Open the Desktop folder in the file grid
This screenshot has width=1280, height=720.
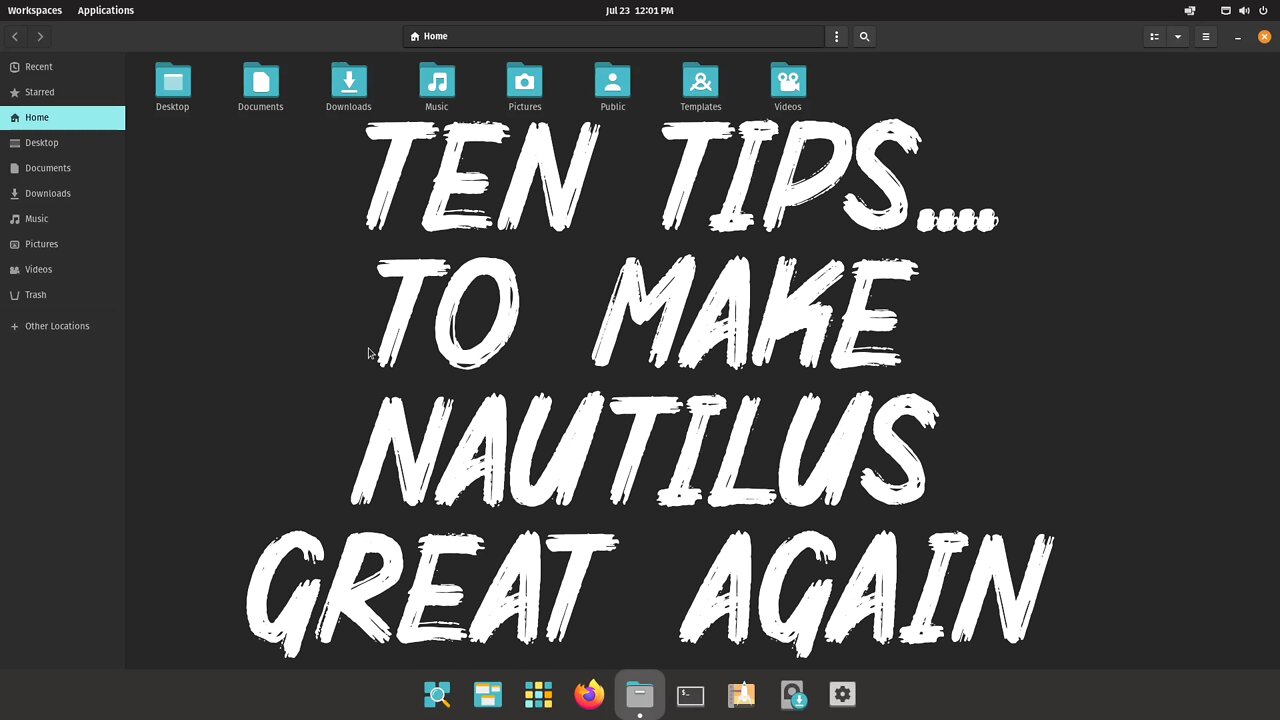[172, 87]
